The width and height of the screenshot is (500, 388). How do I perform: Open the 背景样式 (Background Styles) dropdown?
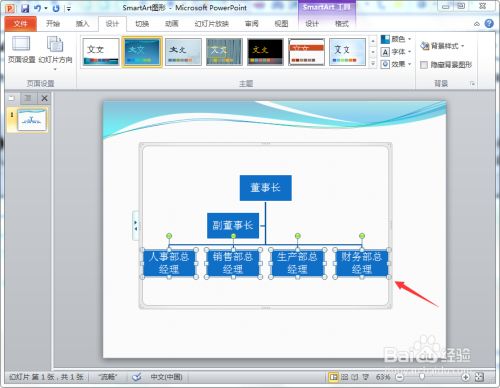[442, 46]
